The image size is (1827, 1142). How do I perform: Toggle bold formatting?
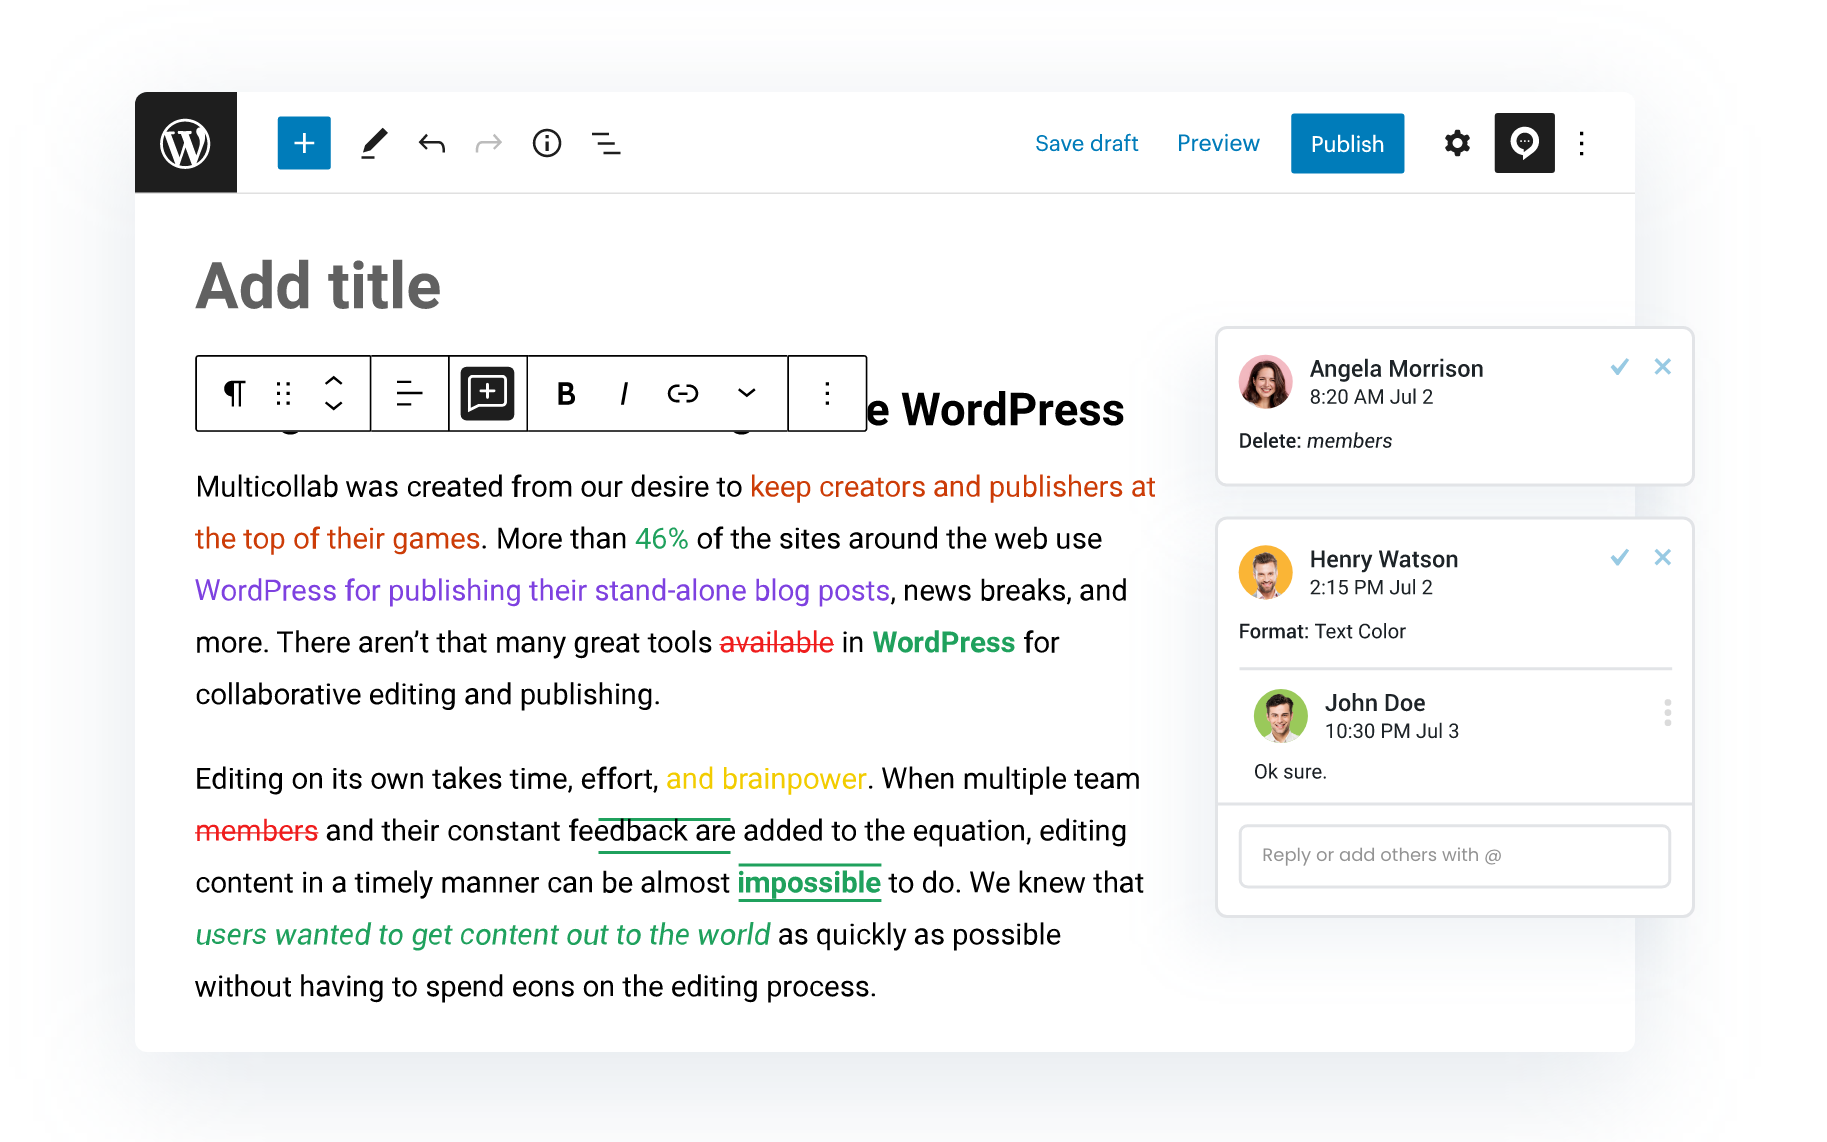[566, 394]
